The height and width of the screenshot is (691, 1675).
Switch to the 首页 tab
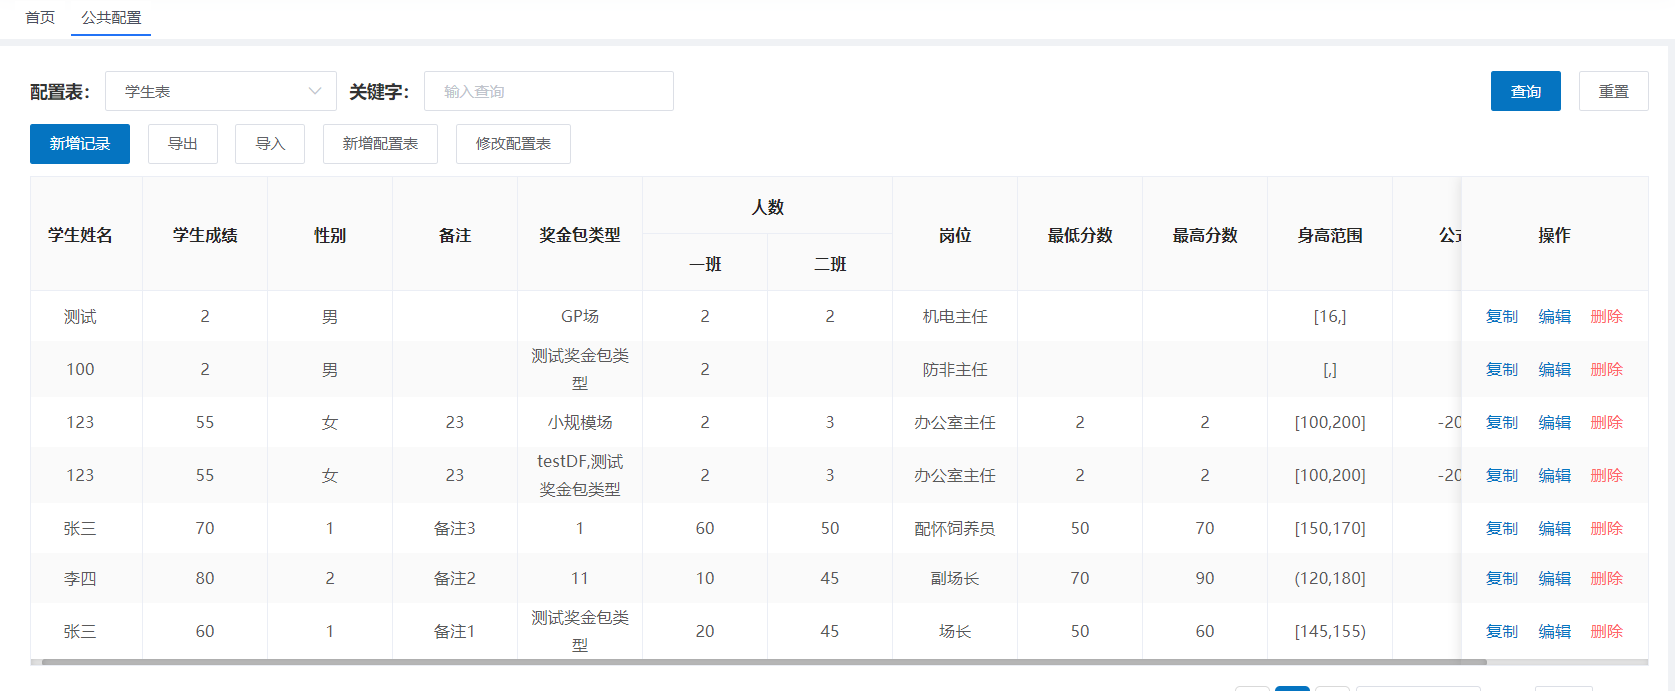(x=40, y=18)
